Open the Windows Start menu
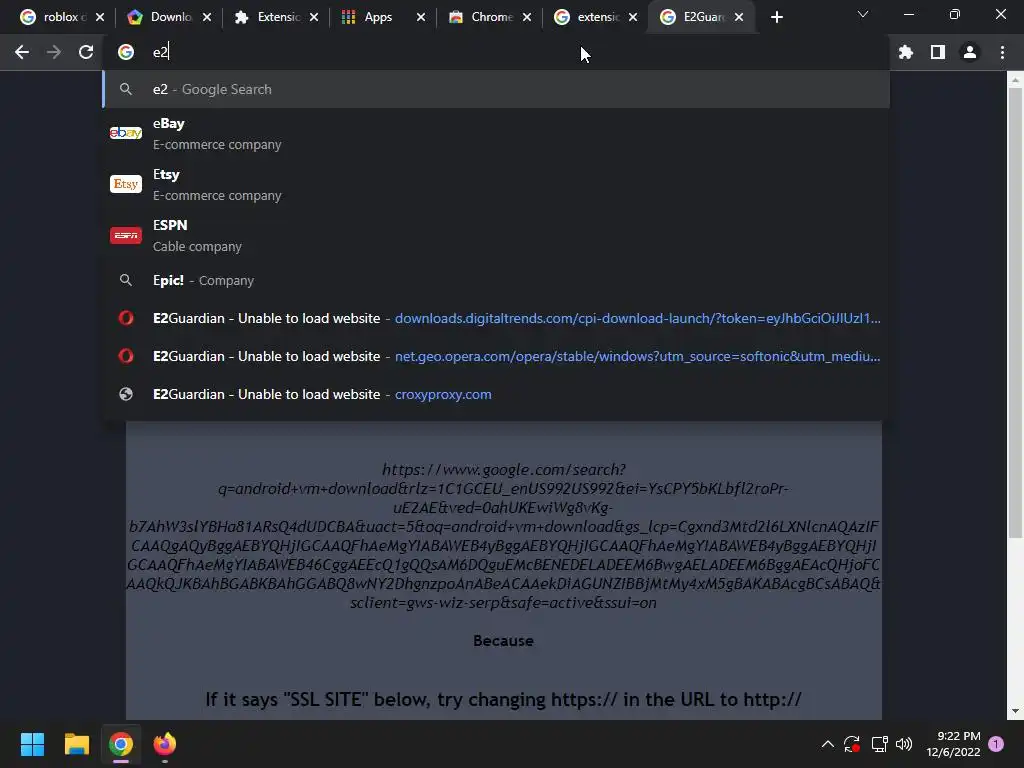Image resolution: width=1024 pixels, height=768 pixels. click(x=32, y=744)
